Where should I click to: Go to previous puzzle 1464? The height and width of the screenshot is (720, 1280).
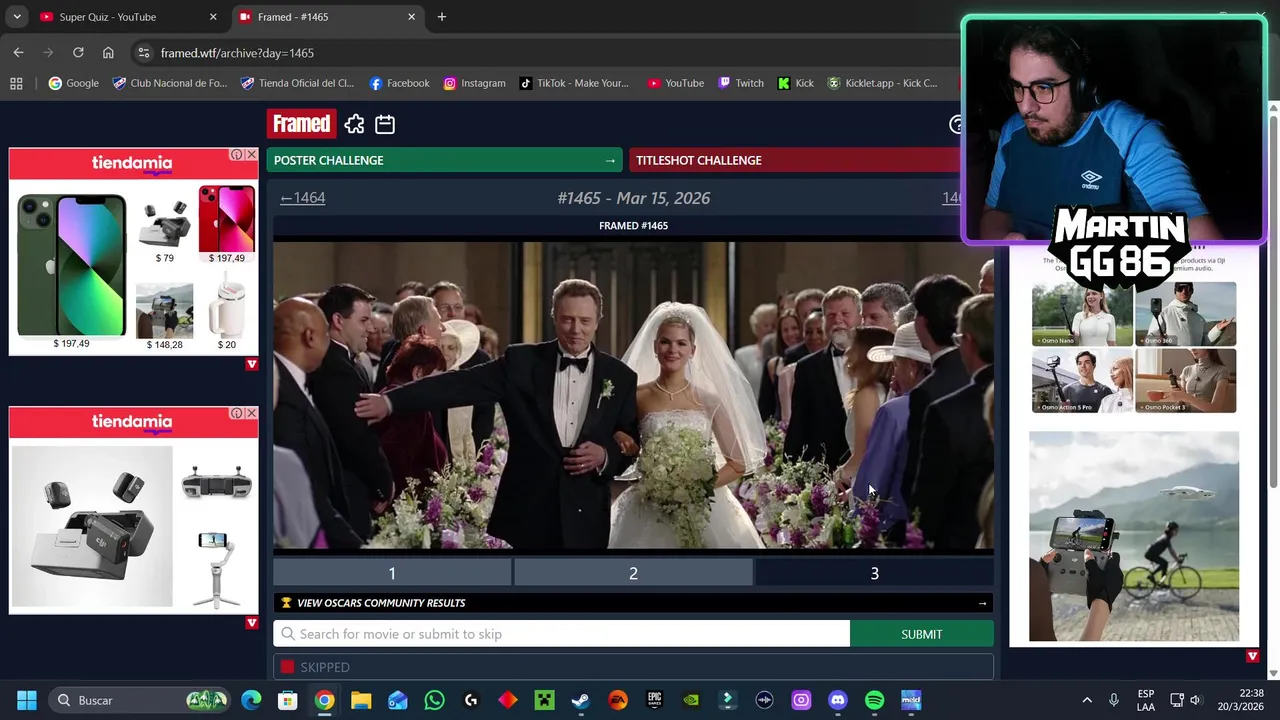[302, 198]
